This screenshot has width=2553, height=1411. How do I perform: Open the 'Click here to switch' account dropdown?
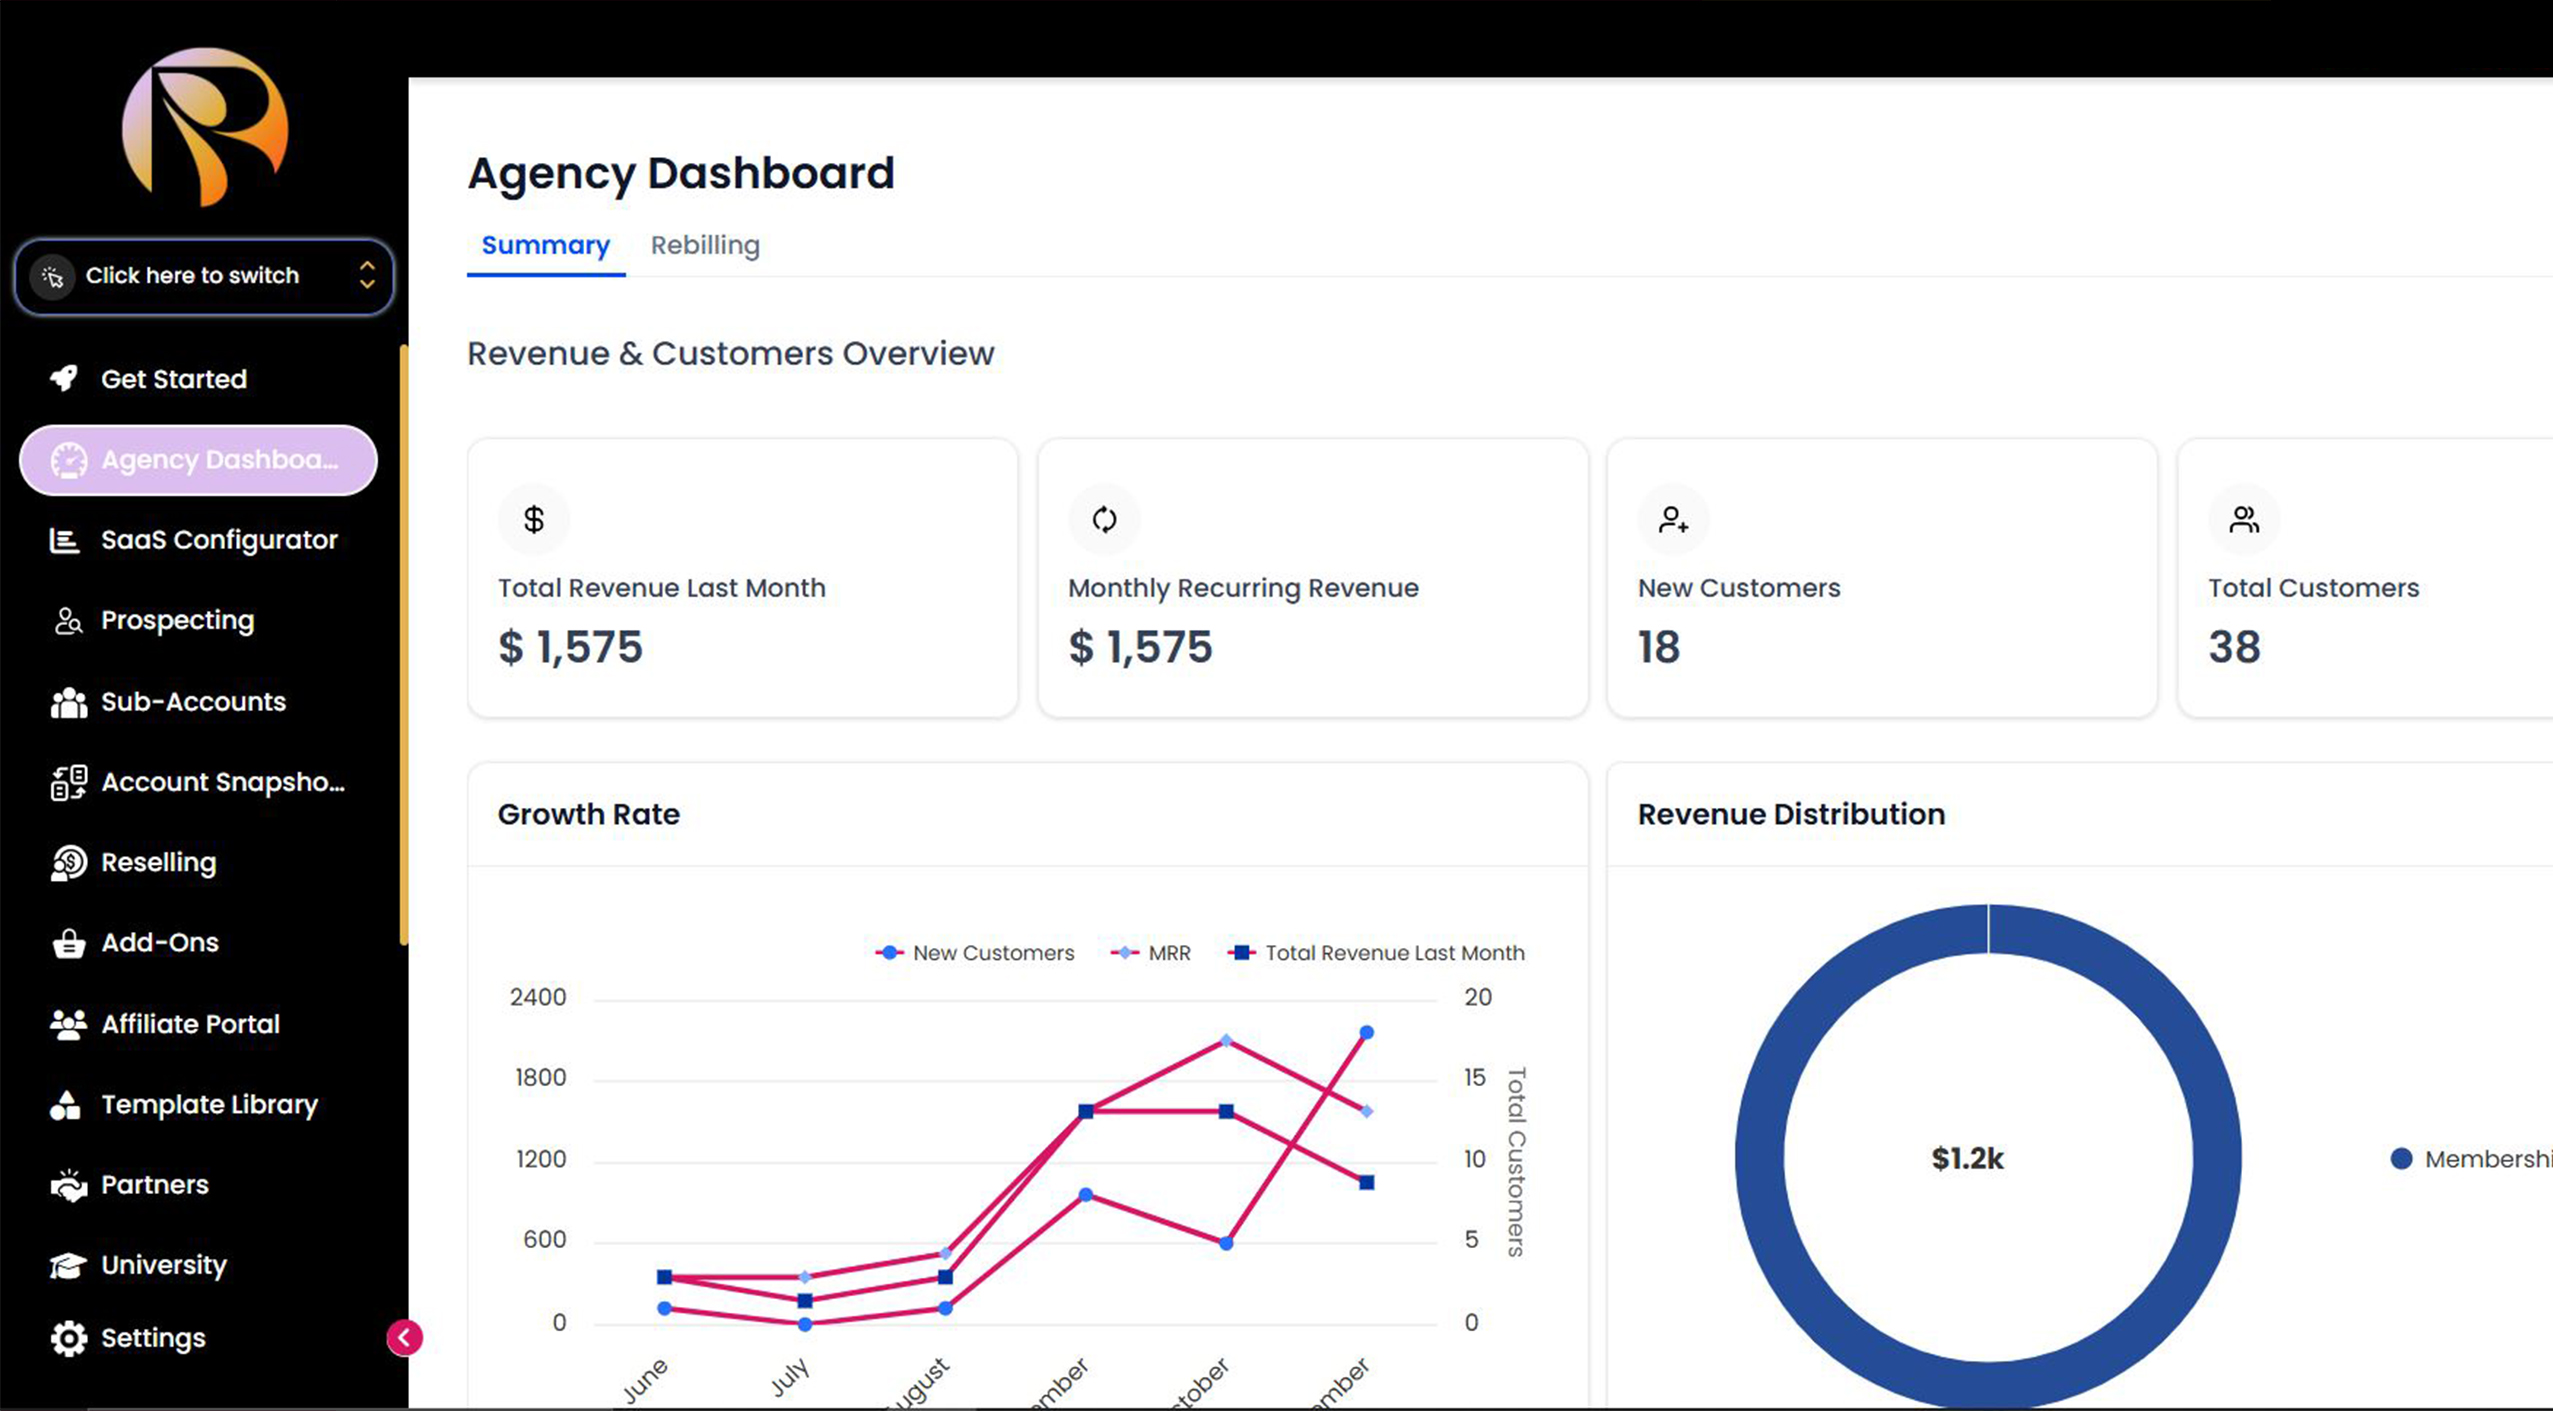click(192, 276)
